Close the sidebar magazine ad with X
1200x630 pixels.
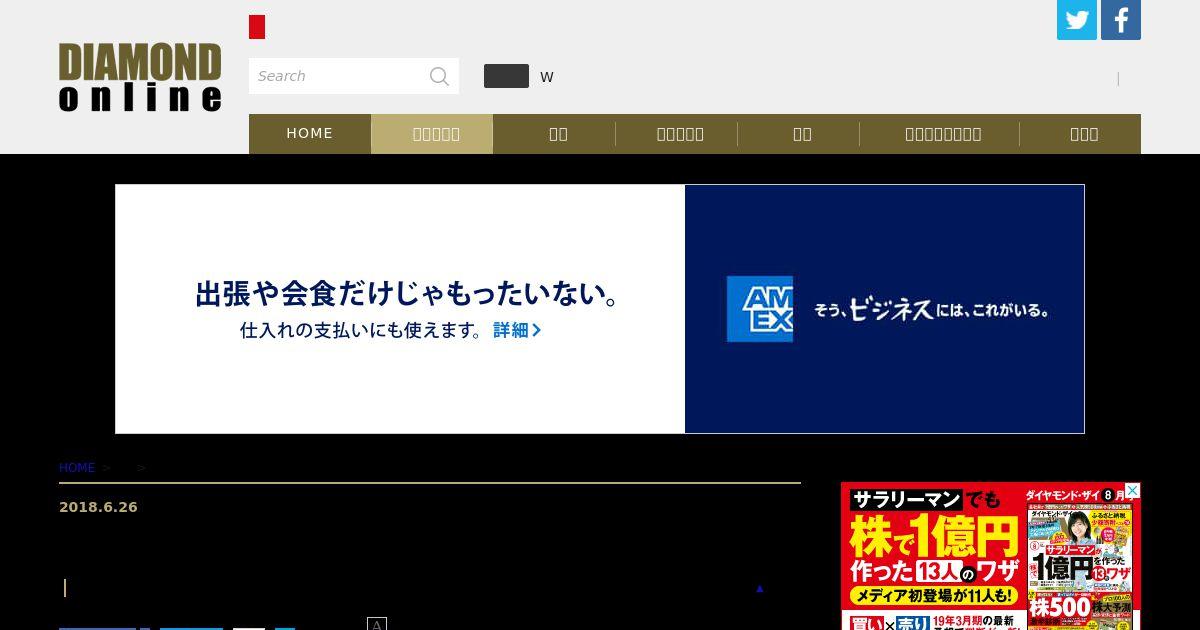click(x=1132, y=491)
